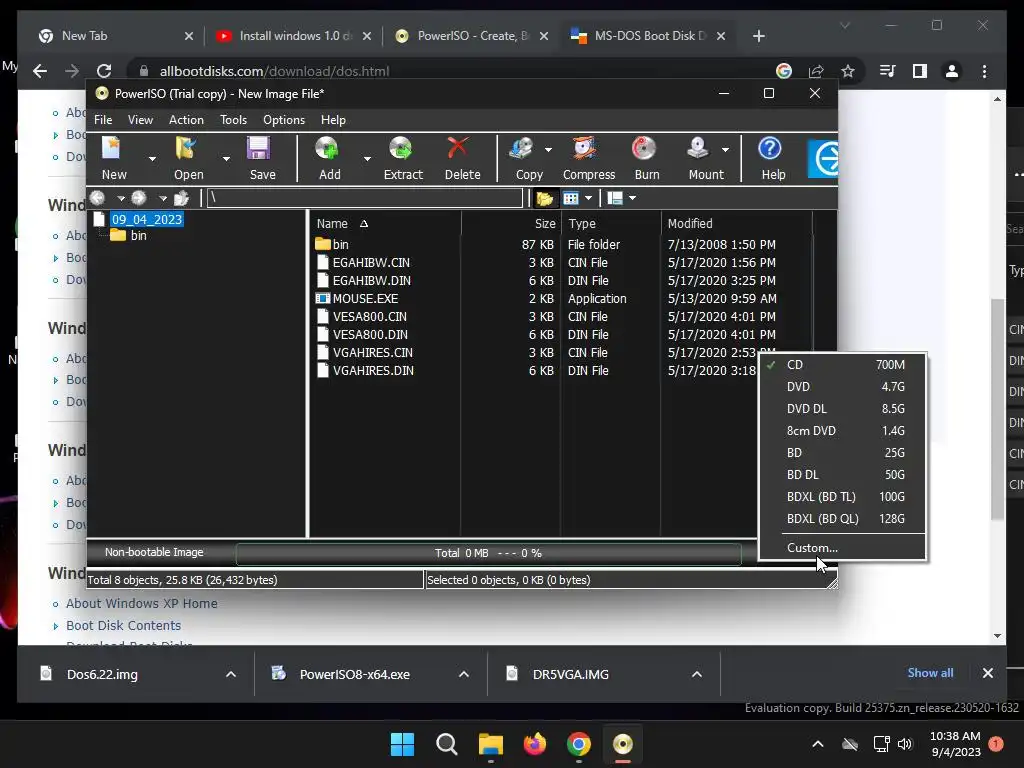Expand the New button dropdown arrow

point(152,159)
